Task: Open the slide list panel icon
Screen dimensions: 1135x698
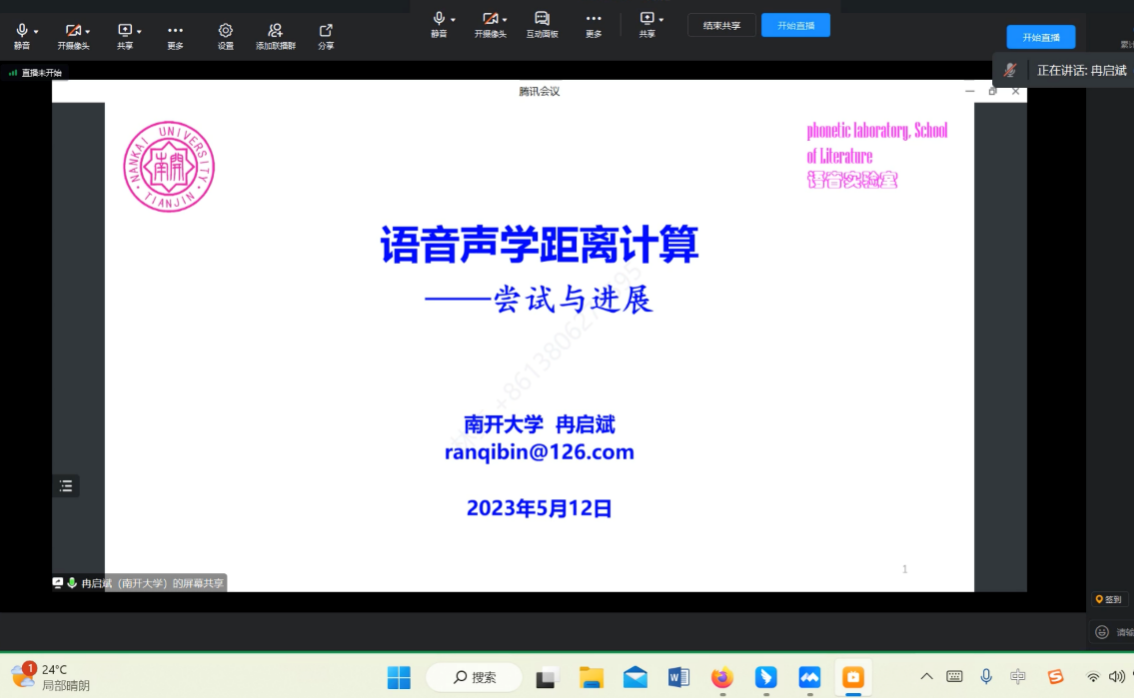Action: [66, 486]
